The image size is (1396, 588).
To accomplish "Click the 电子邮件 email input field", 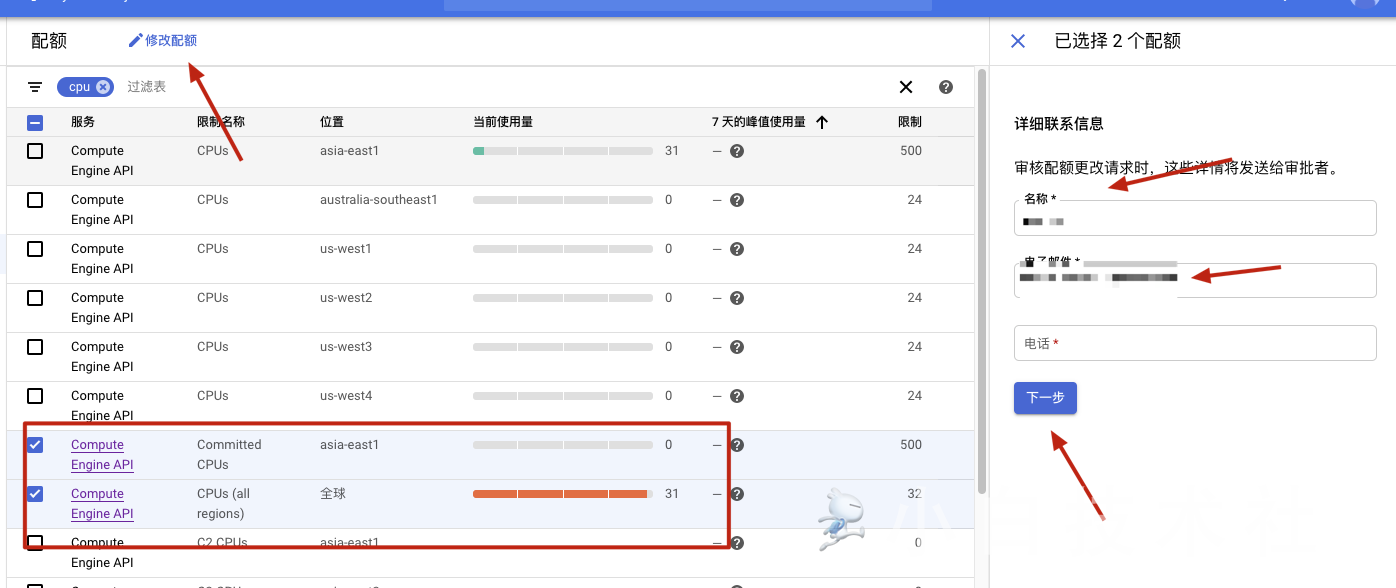I will (x=1195, y=281).
